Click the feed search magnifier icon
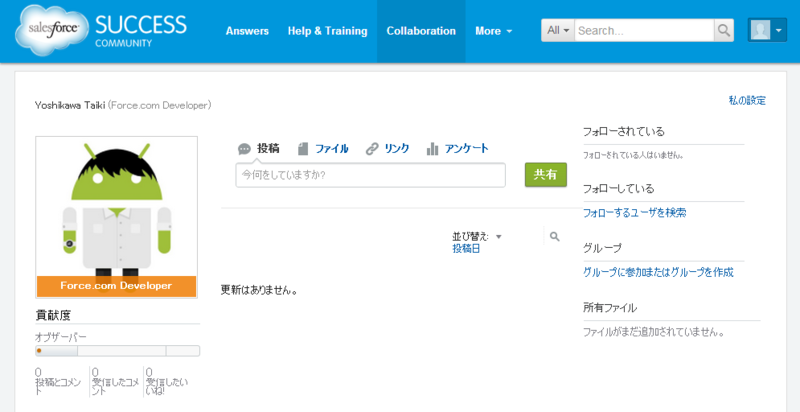 555,237
